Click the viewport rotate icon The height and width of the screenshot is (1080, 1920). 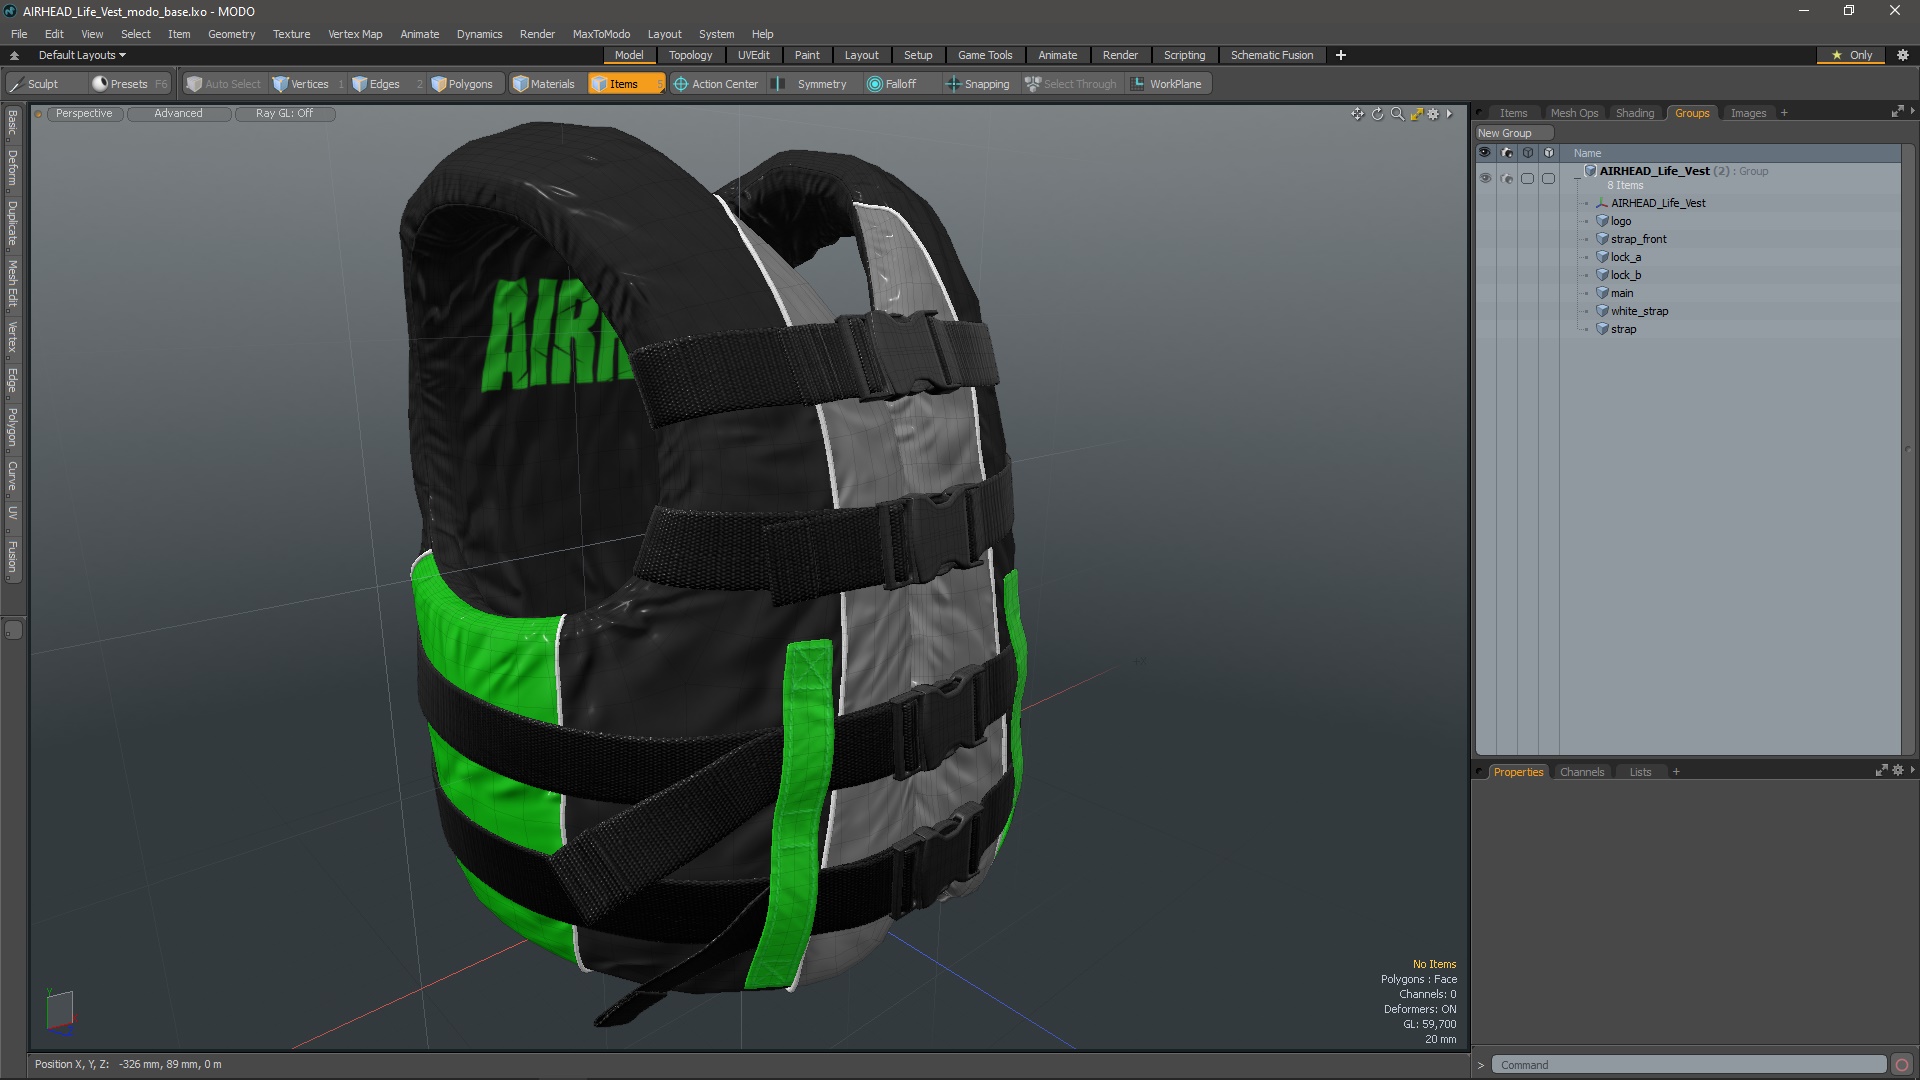(x=1377, y=114)
